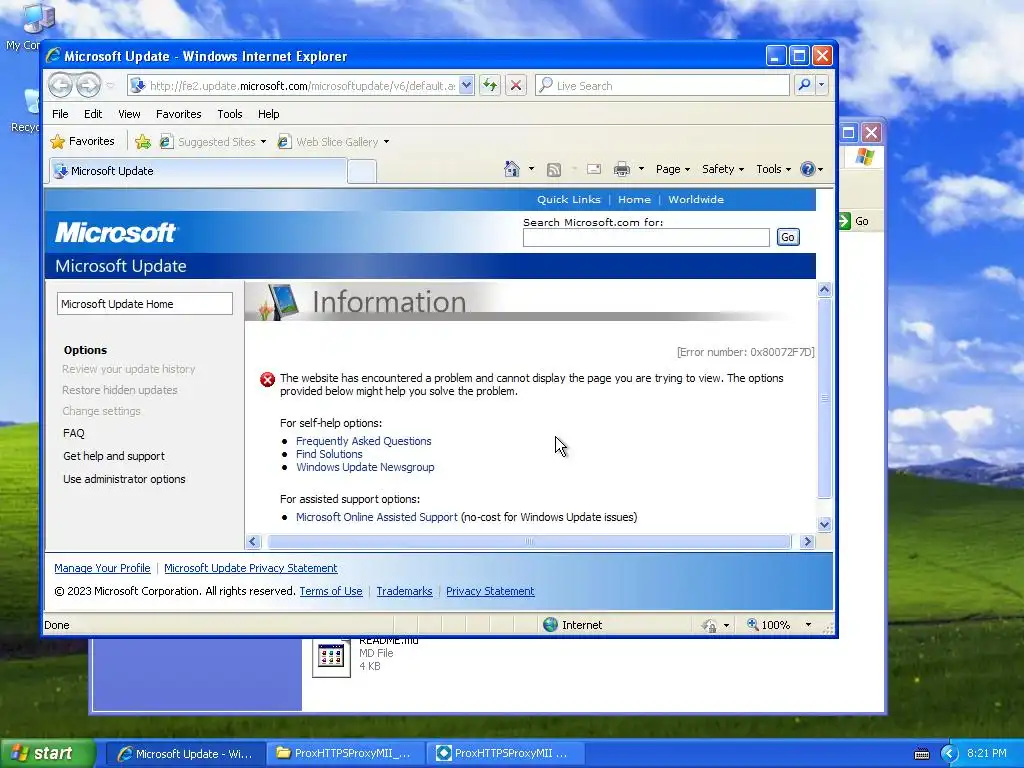Open search provider options dropdown
This screenshot has width=1024, height=768.
[x=822, y=85]
